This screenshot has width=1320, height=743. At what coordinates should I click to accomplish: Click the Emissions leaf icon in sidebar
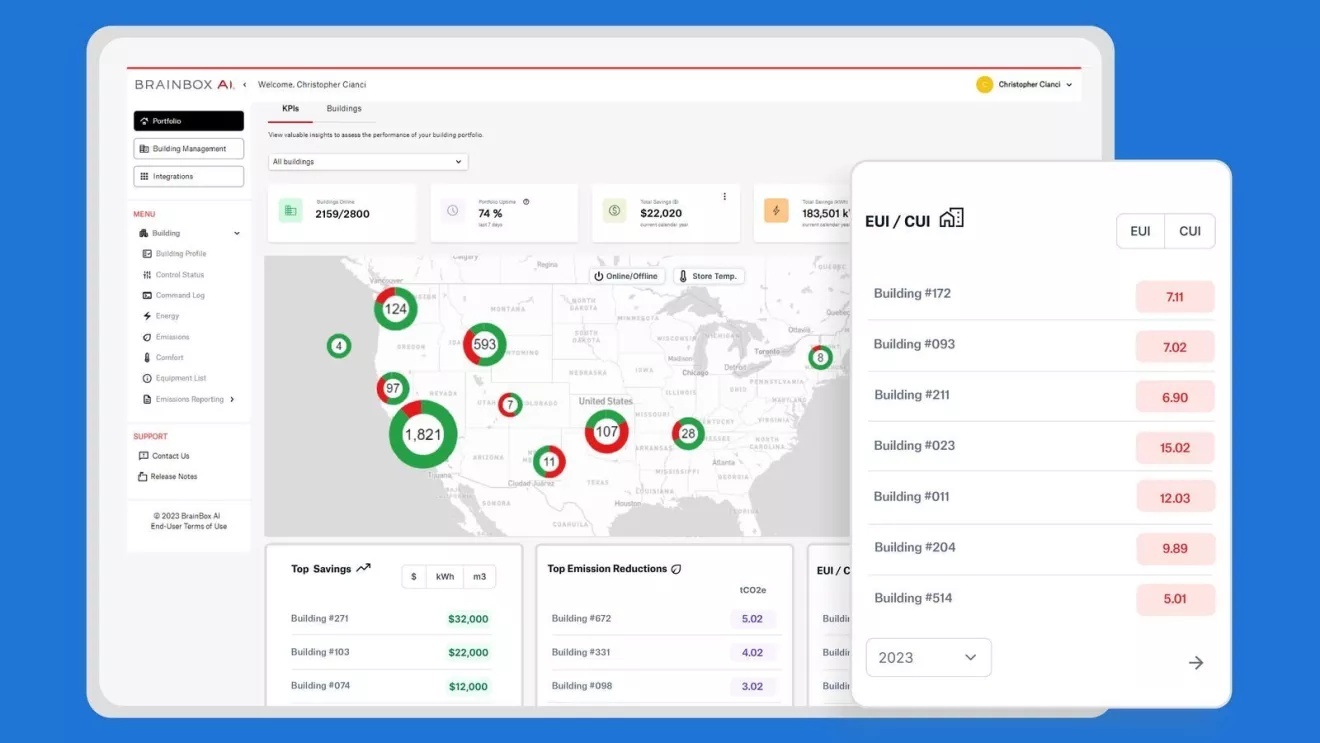click(x=147, y=337)
